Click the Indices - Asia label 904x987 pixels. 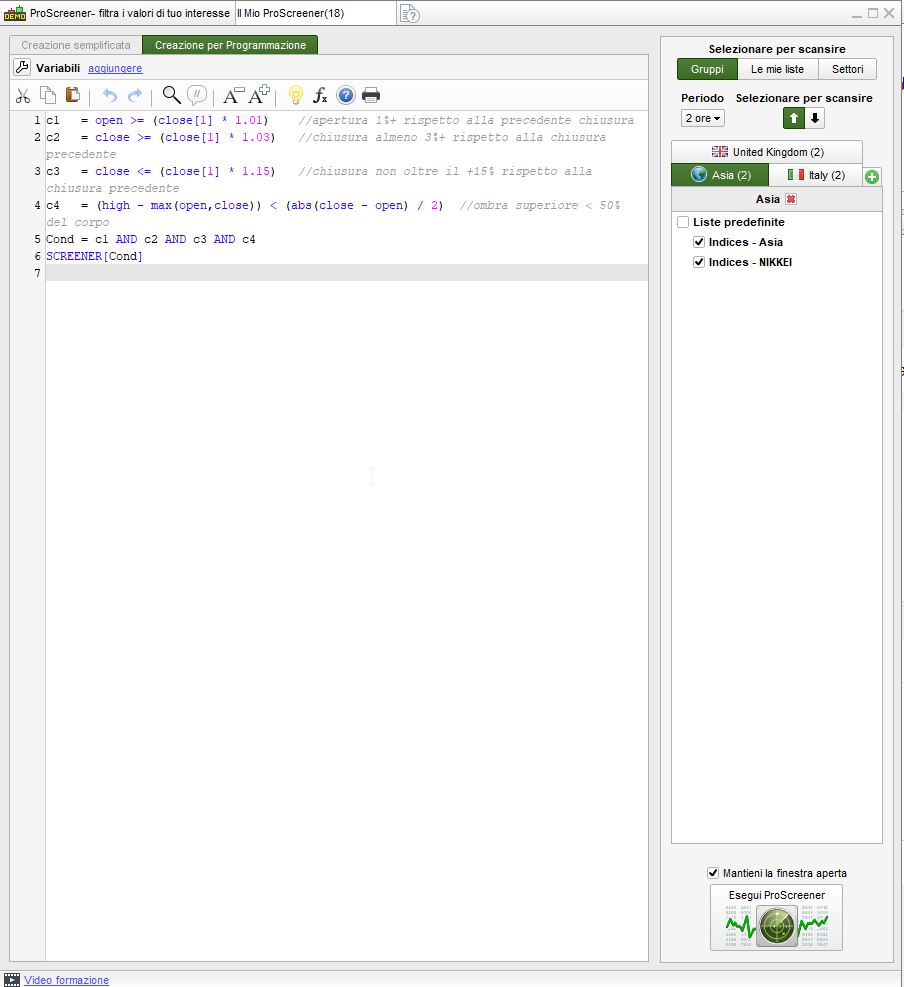745,242
